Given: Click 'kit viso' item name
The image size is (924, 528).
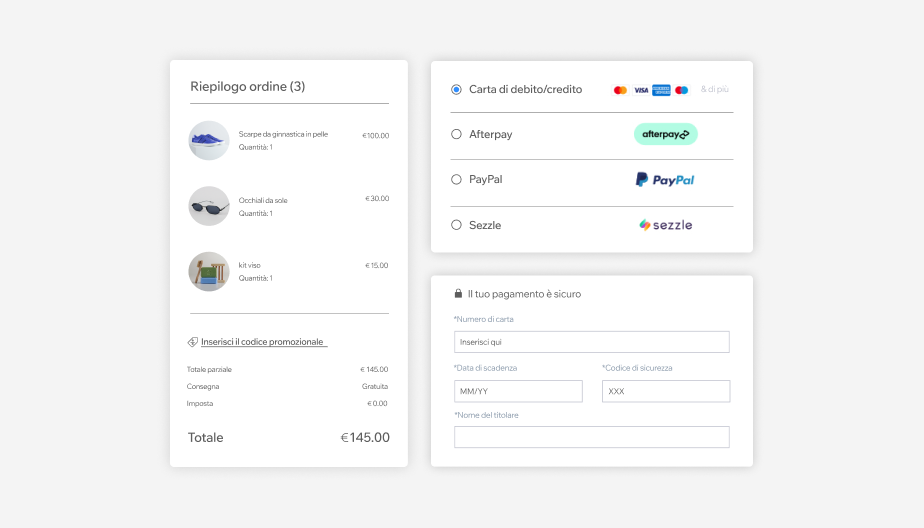Looking at the screenshot, I should point(249,265).
